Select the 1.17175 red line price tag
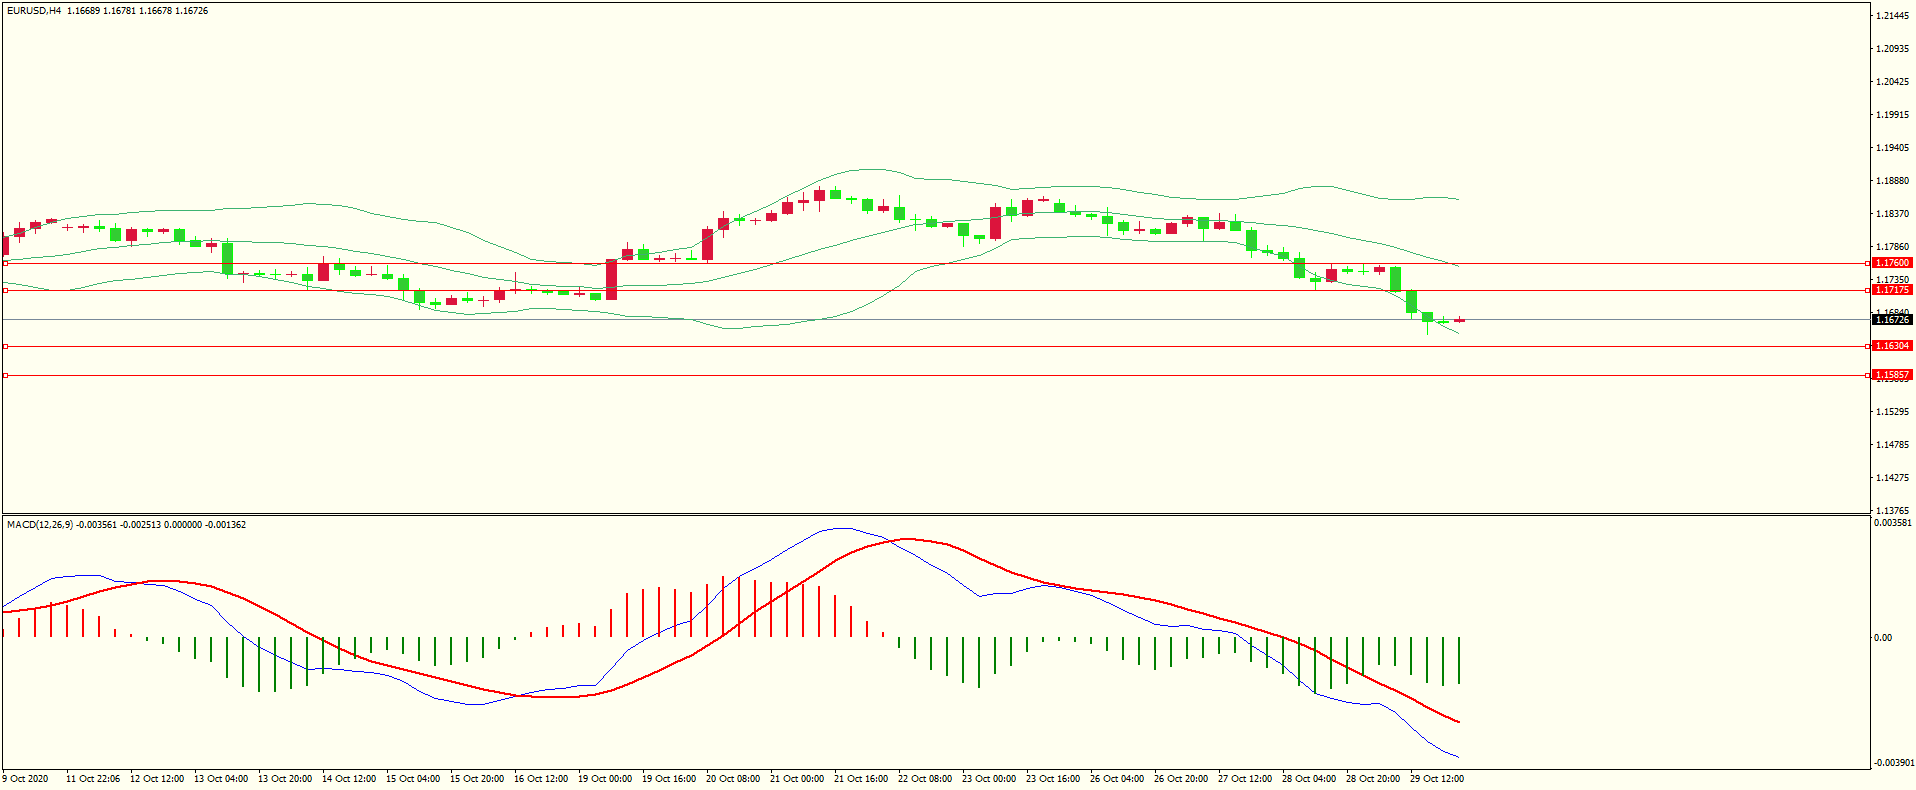Viewport: 1916px width, 790px height. click(1892, 290)
